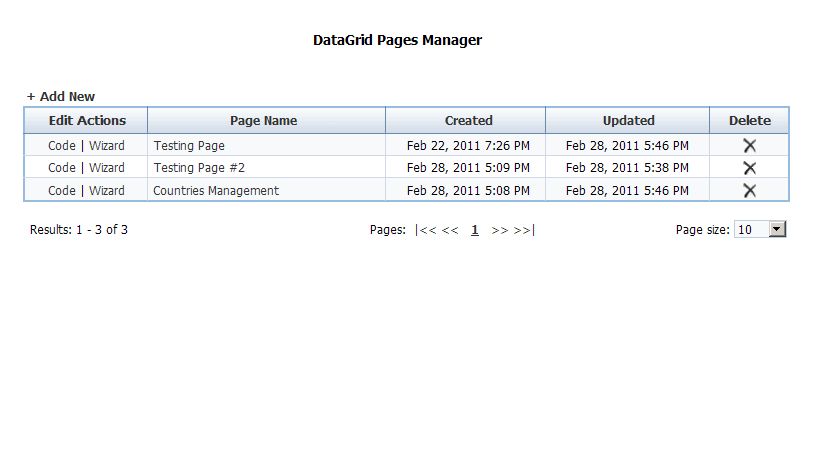This screenshot has height=450, width=815.
Task: Open Code editor for Countries Management
Action: [62, 191]
